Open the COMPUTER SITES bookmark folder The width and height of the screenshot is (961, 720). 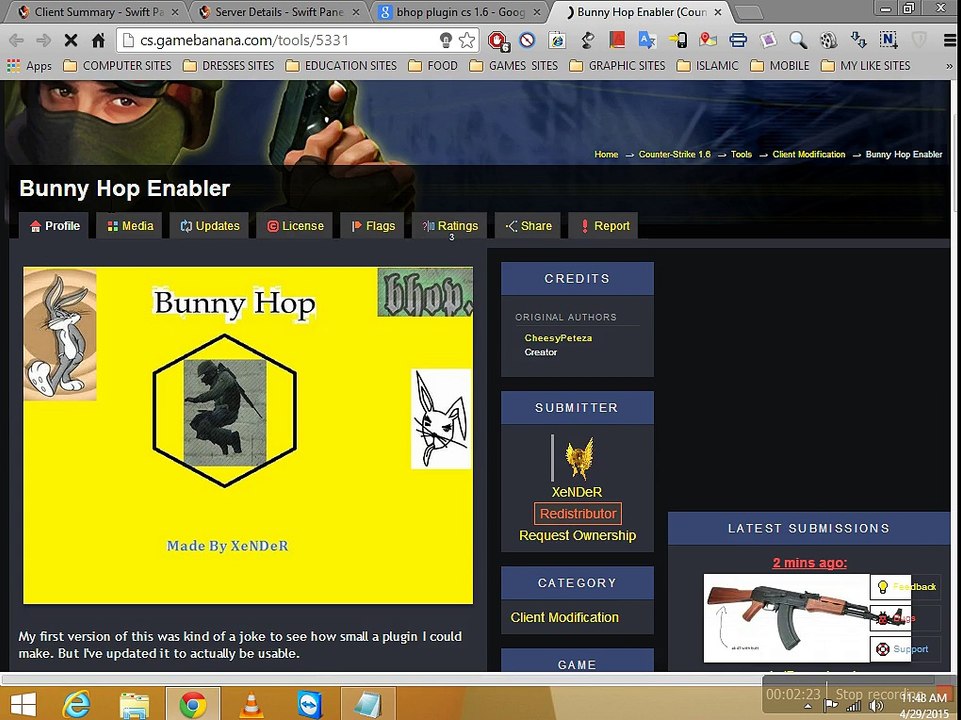coord(118,66)
